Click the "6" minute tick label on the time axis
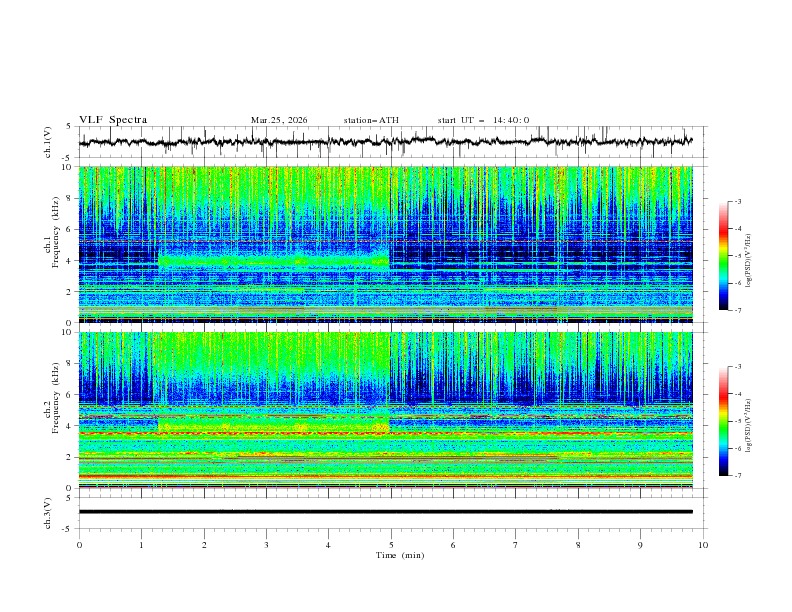This screenshot has width=792, height=612. (x=453, y=545)
